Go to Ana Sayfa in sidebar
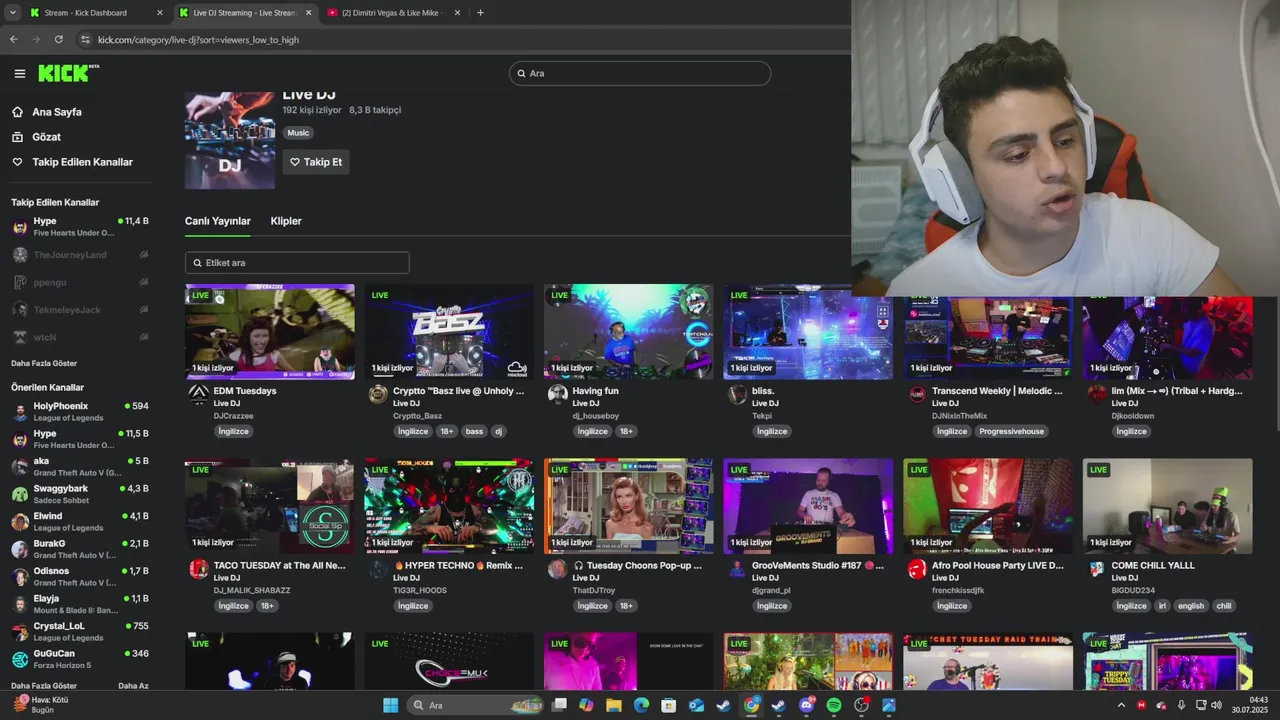The image size is (1280, 720). pyautogui.click(x=57, y=112)
